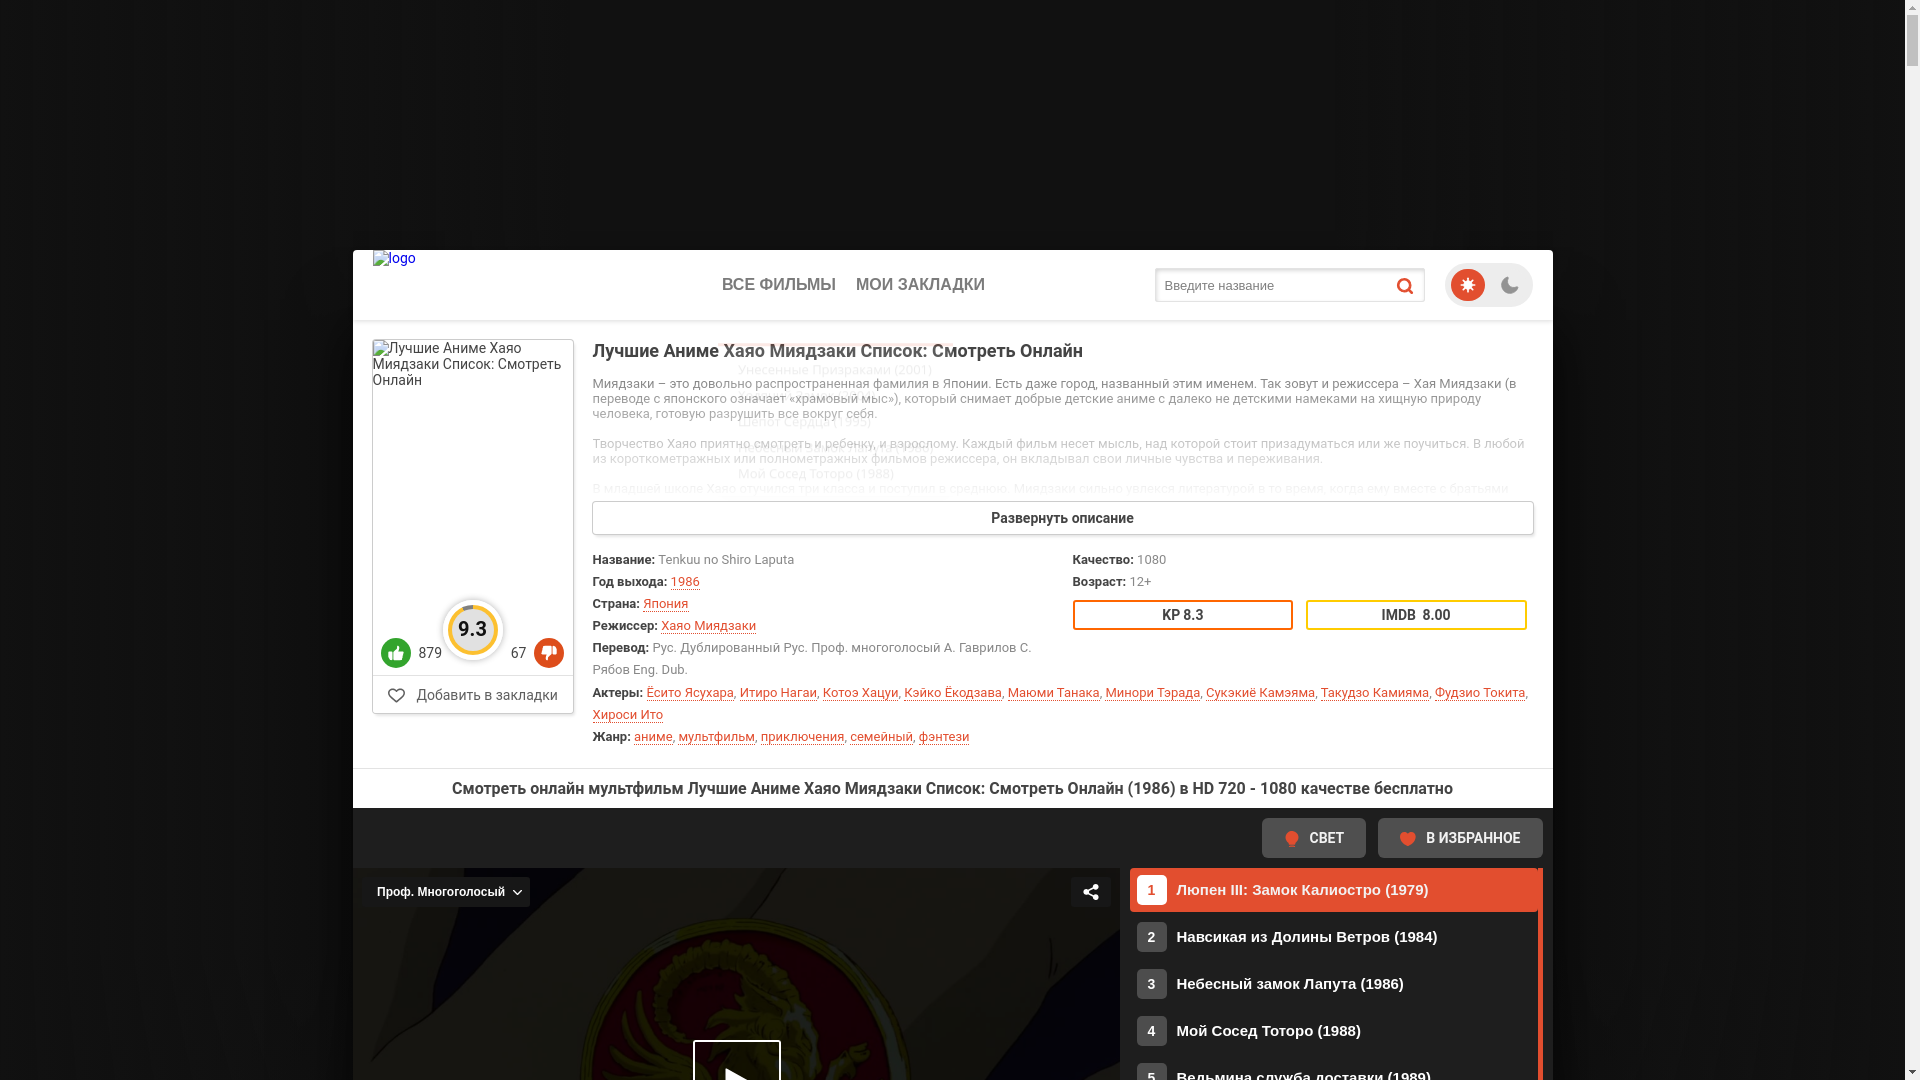Click the playlist scrollbar
Viewport: 1920px width, 1080px height.
click(x=1540, y=974)
